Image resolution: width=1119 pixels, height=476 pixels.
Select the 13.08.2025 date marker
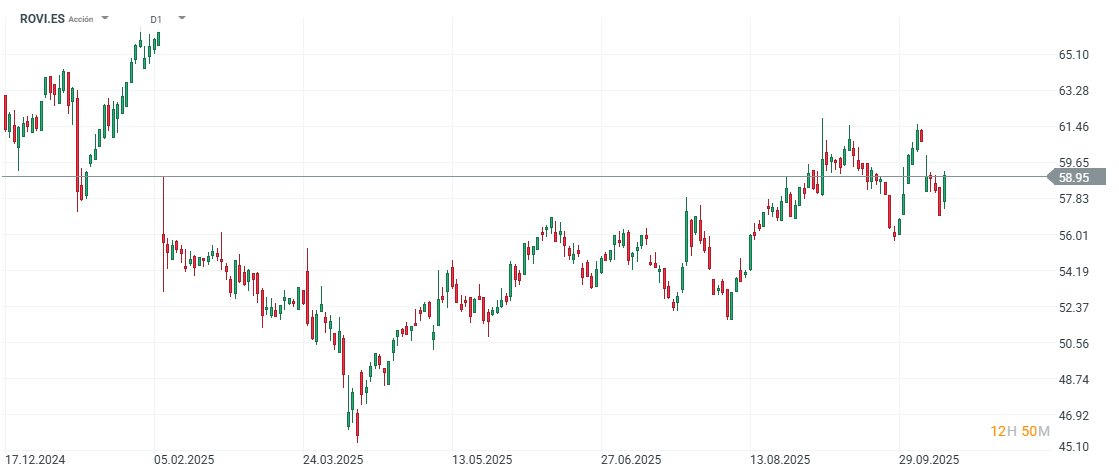(780, 460)
